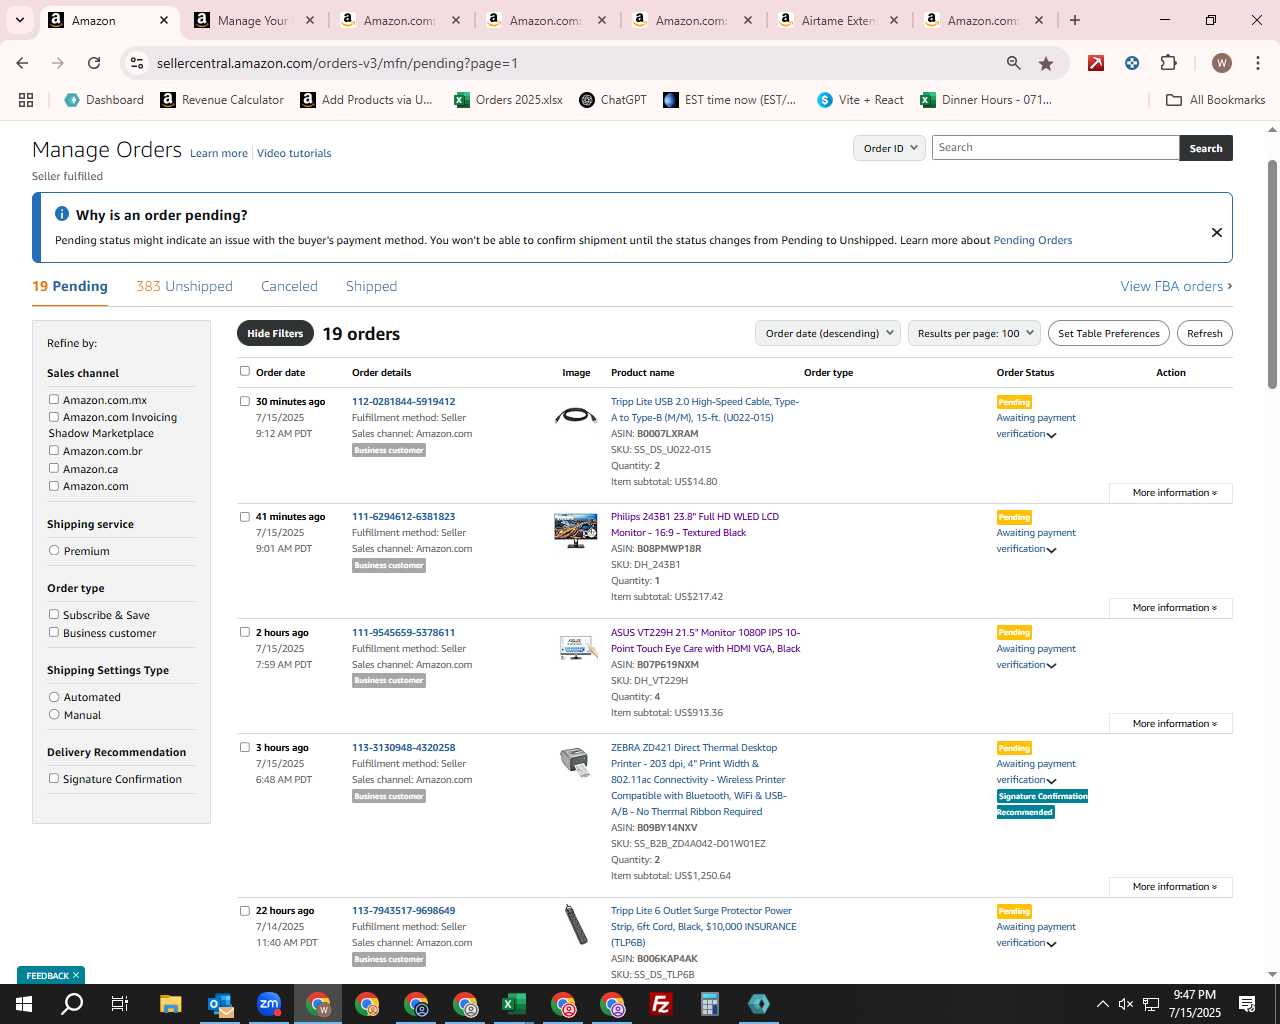Open the notification center icon

coord(1247,1004)
